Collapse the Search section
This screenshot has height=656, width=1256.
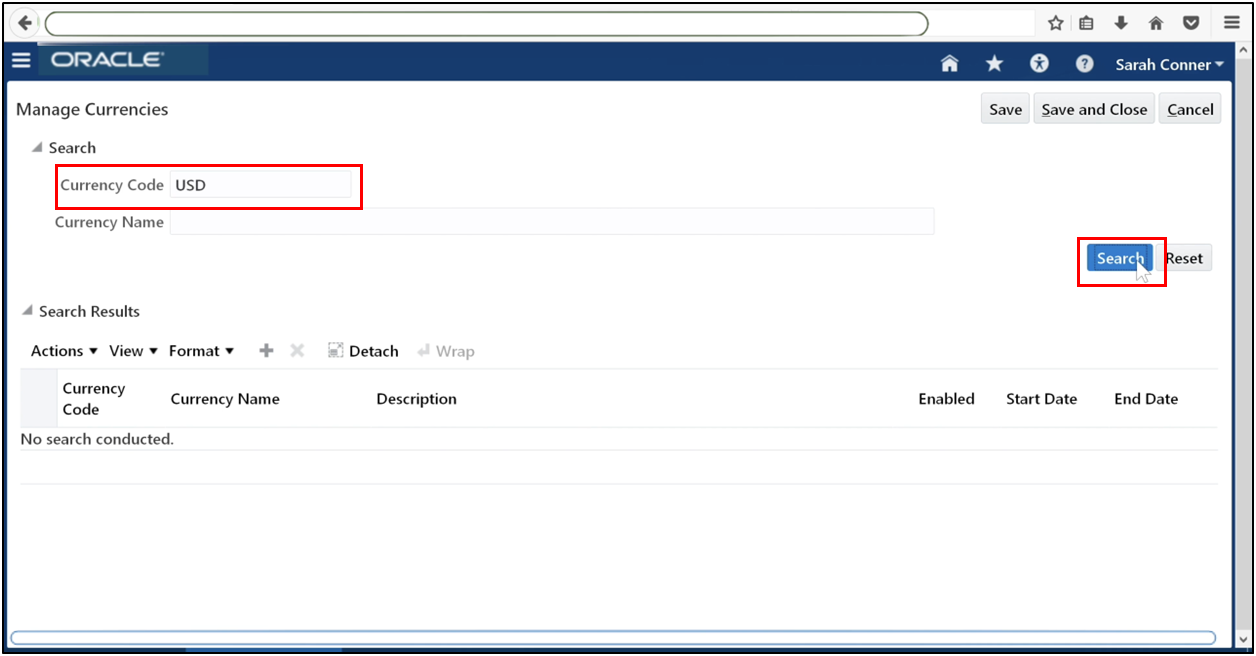[x=37, y=147]
